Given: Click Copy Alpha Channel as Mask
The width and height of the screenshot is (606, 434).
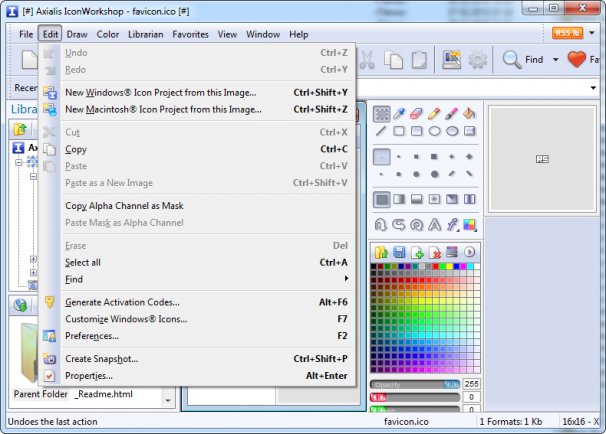Looking at the screenshot, I should click(x=197, y=206).
